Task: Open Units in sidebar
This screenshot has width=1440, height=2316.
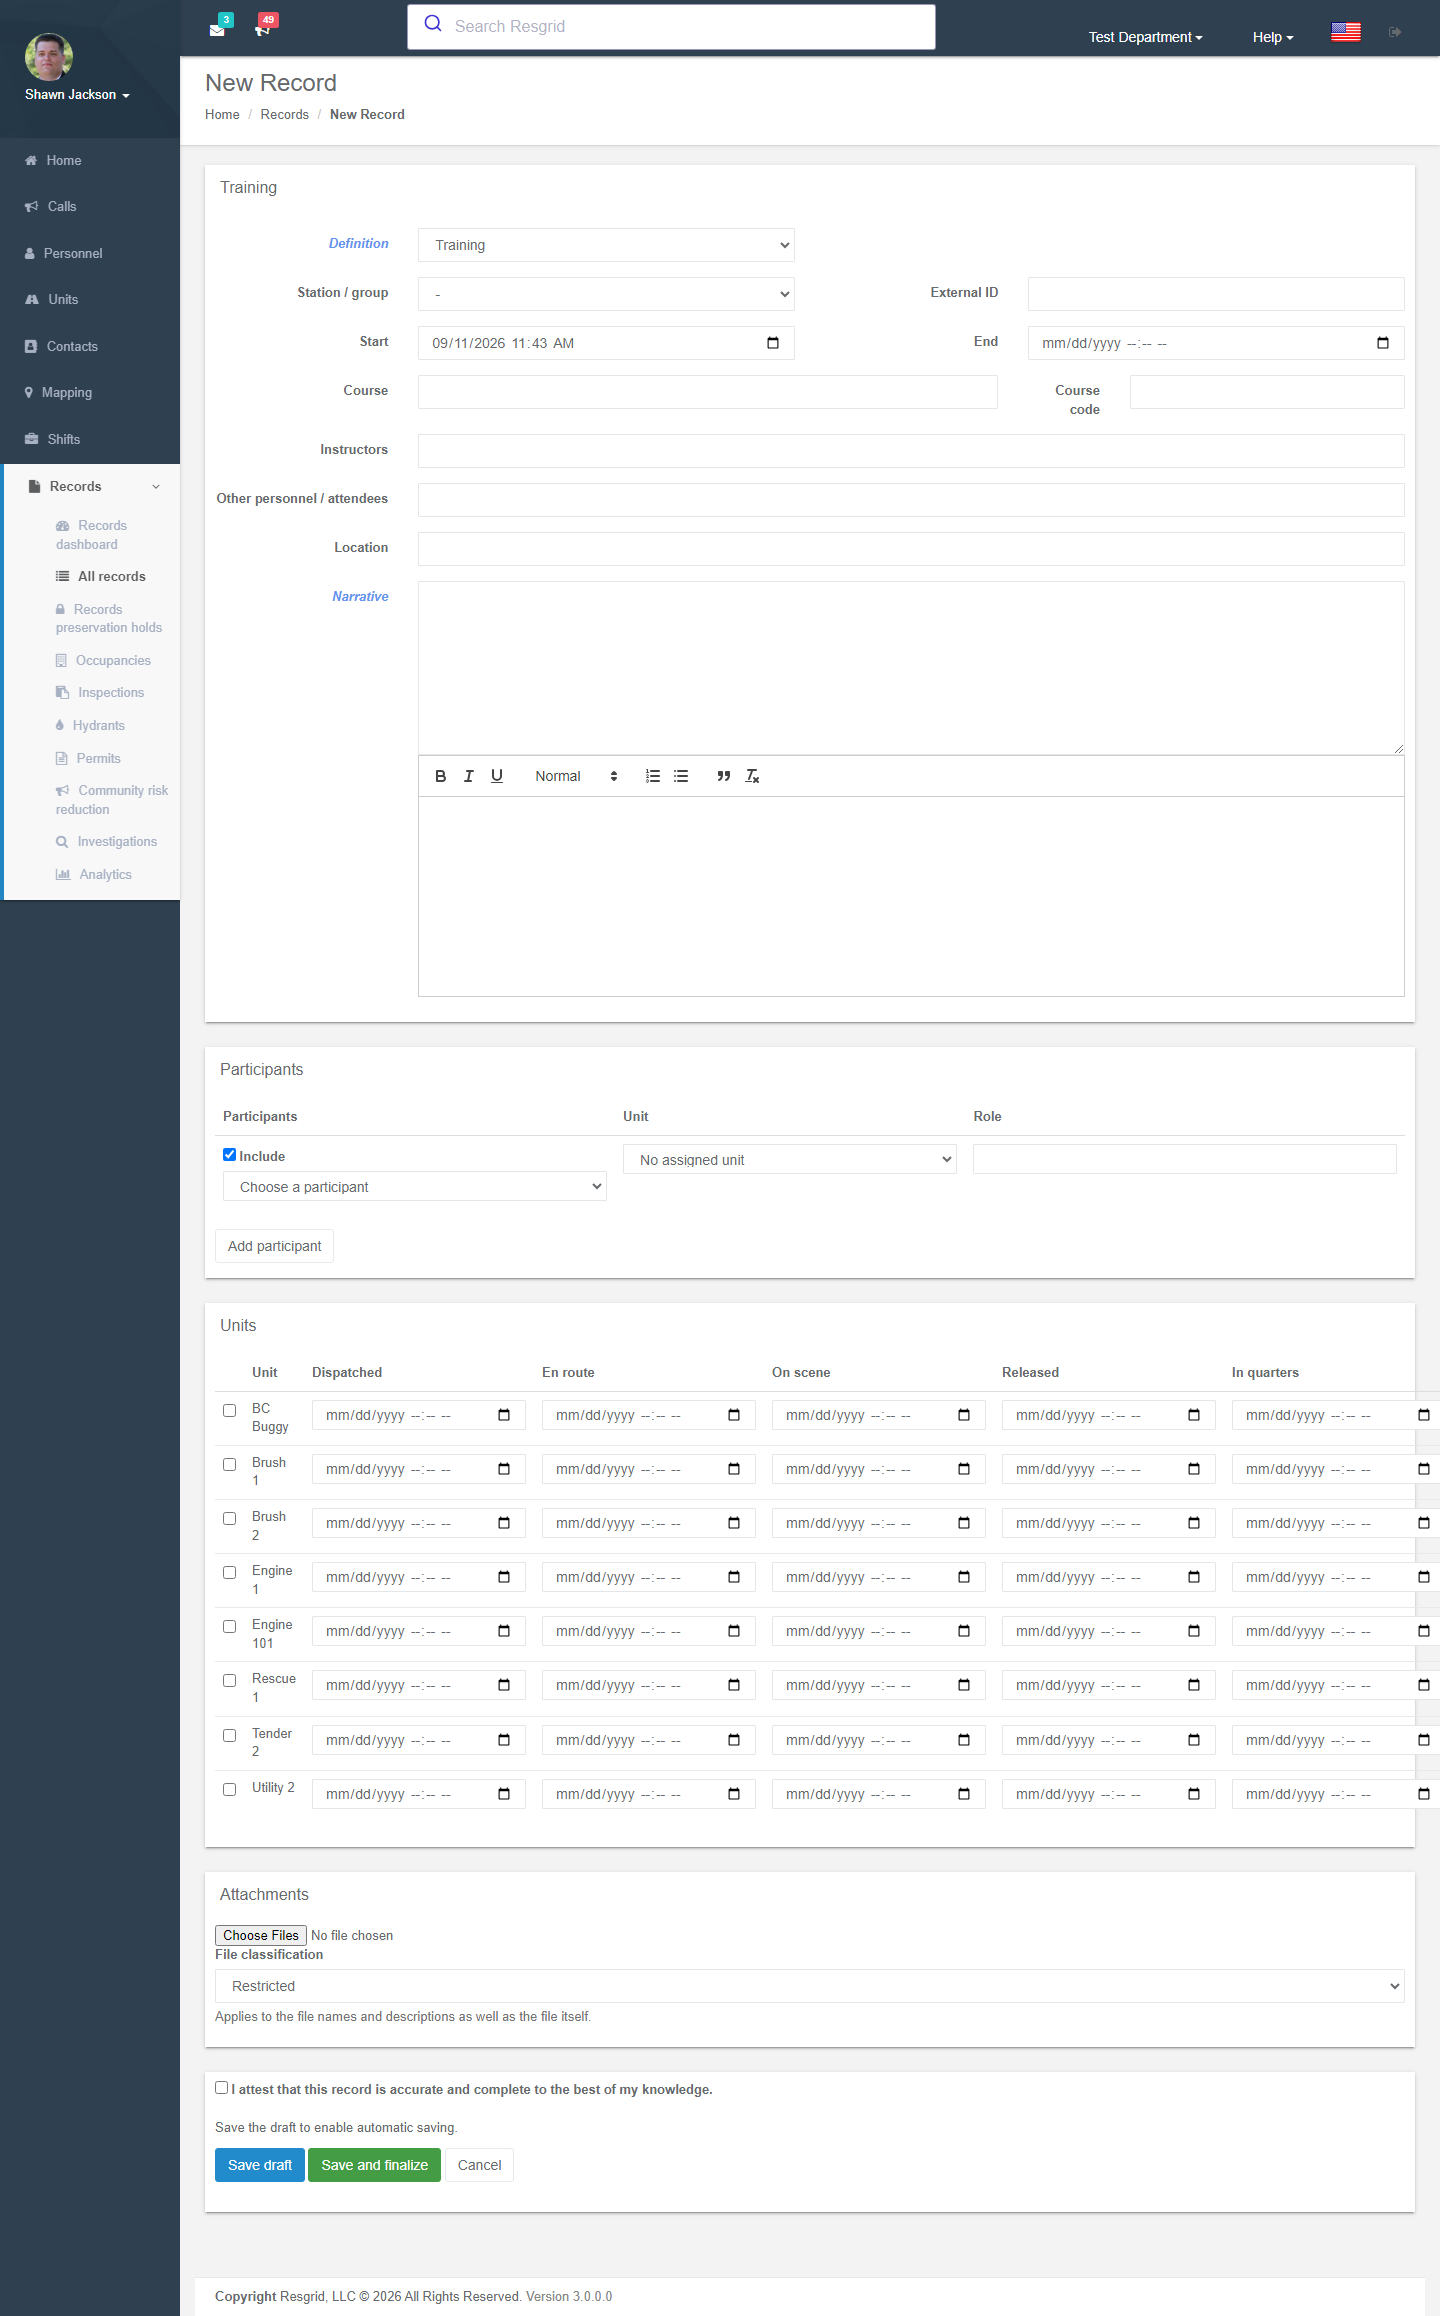Action: point(90,299)
